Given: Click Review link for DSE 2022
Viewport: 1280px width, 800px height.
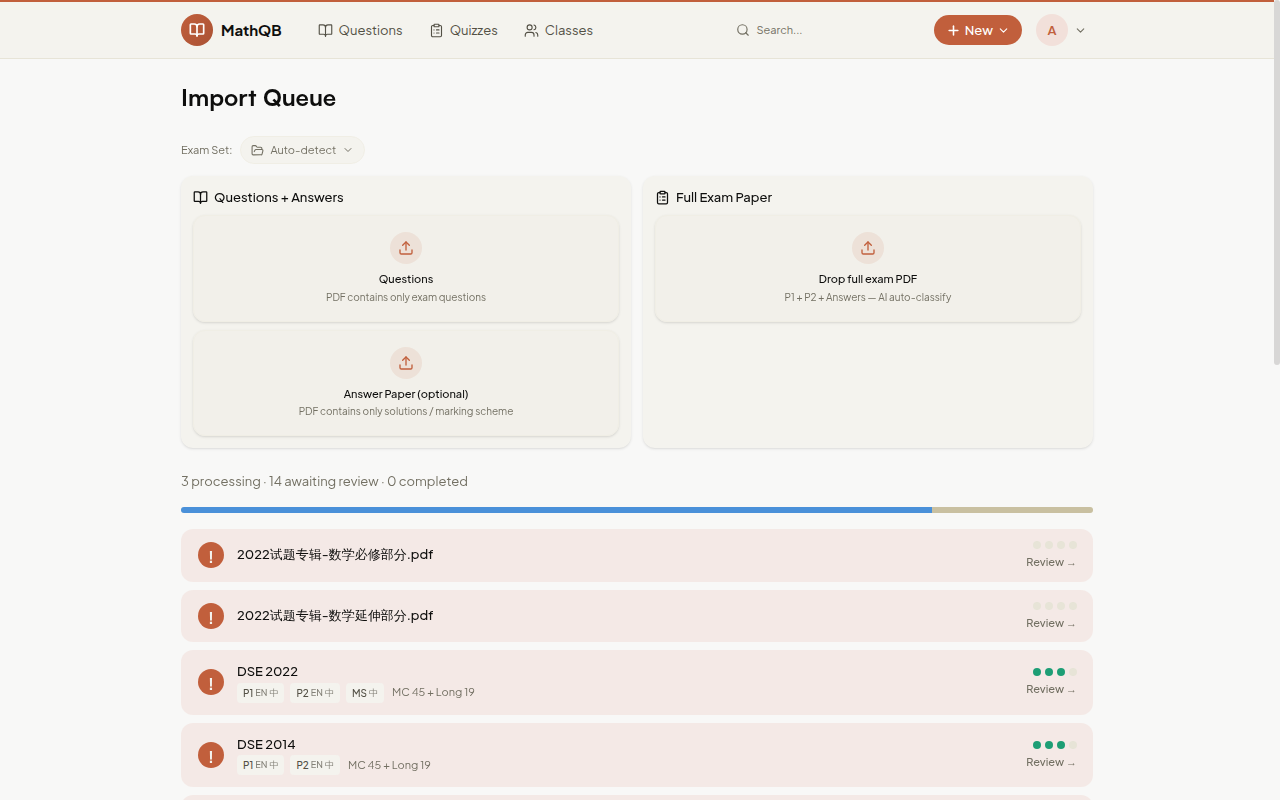Looking at the screenshot, I should [1050, 689].
